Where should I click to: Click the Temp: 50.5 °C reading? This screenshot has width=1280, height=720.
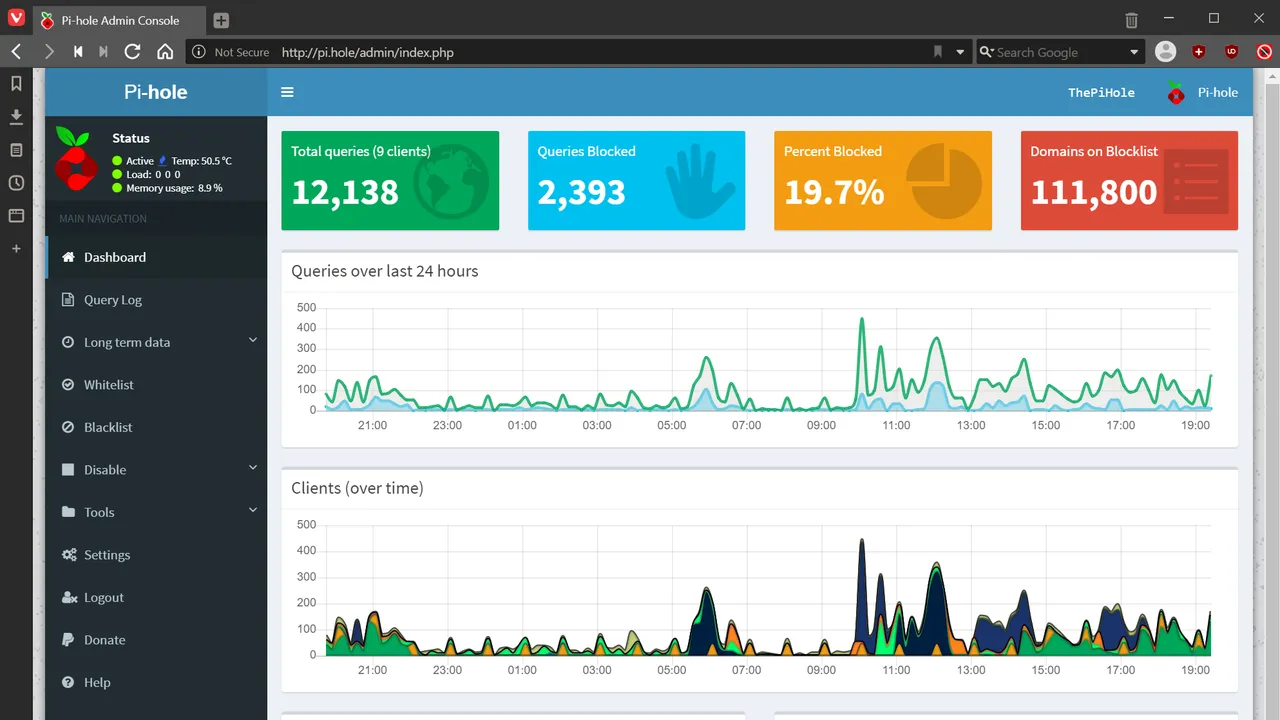pos(201,161)
